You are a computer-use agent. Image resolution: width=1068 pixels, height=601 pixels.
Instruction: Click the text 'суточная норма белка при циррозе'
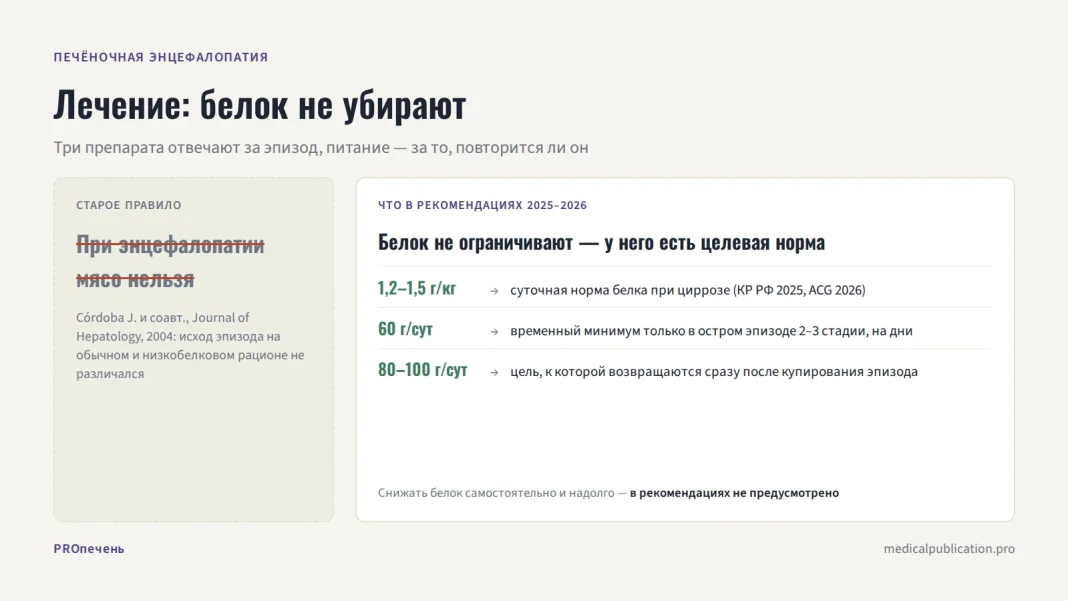coord(619,290)
